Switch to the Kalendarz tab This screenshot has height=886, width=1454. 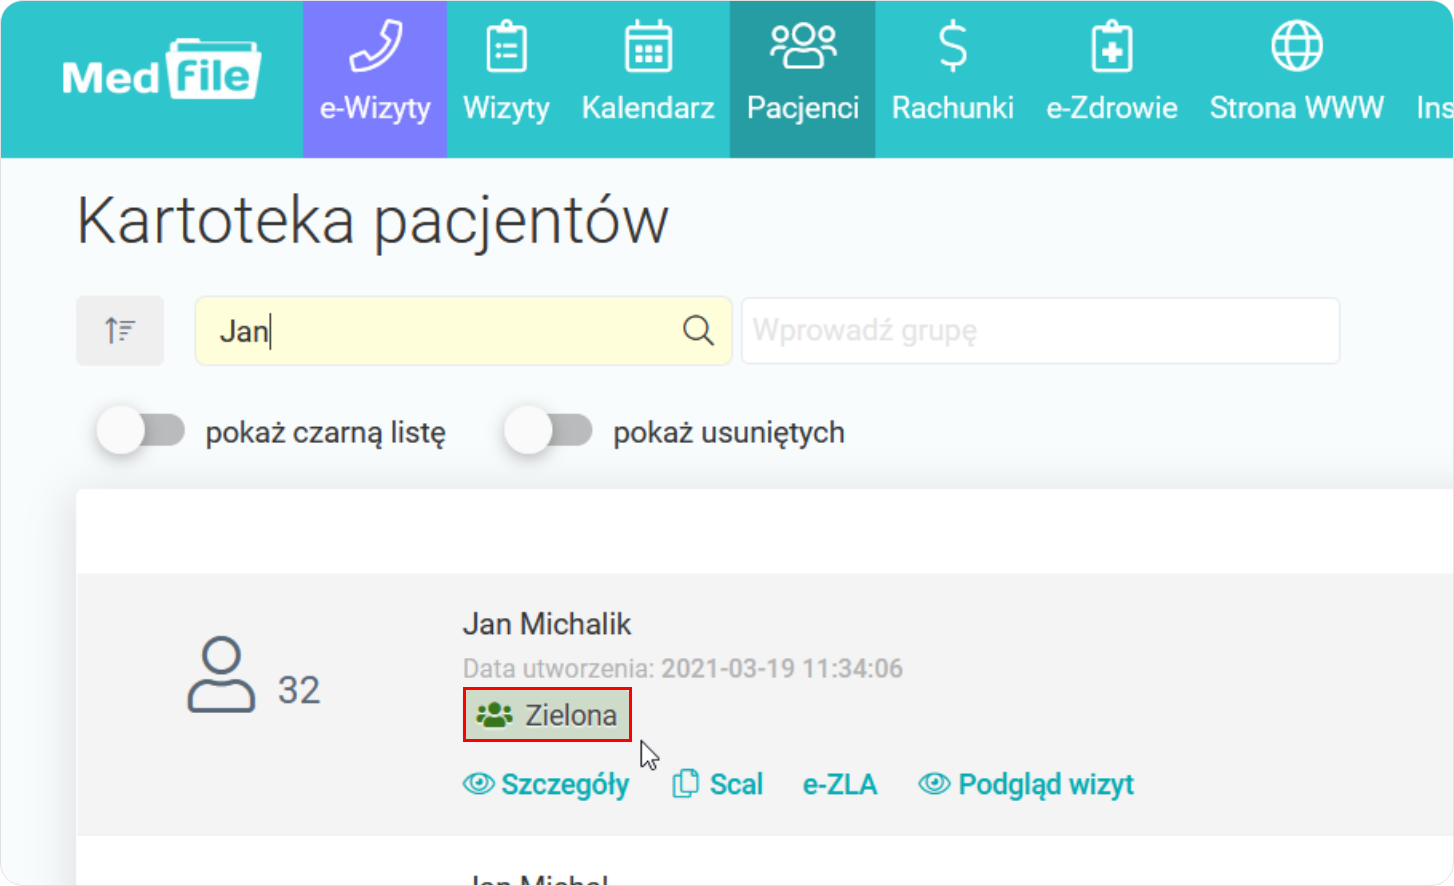(648, 79)
